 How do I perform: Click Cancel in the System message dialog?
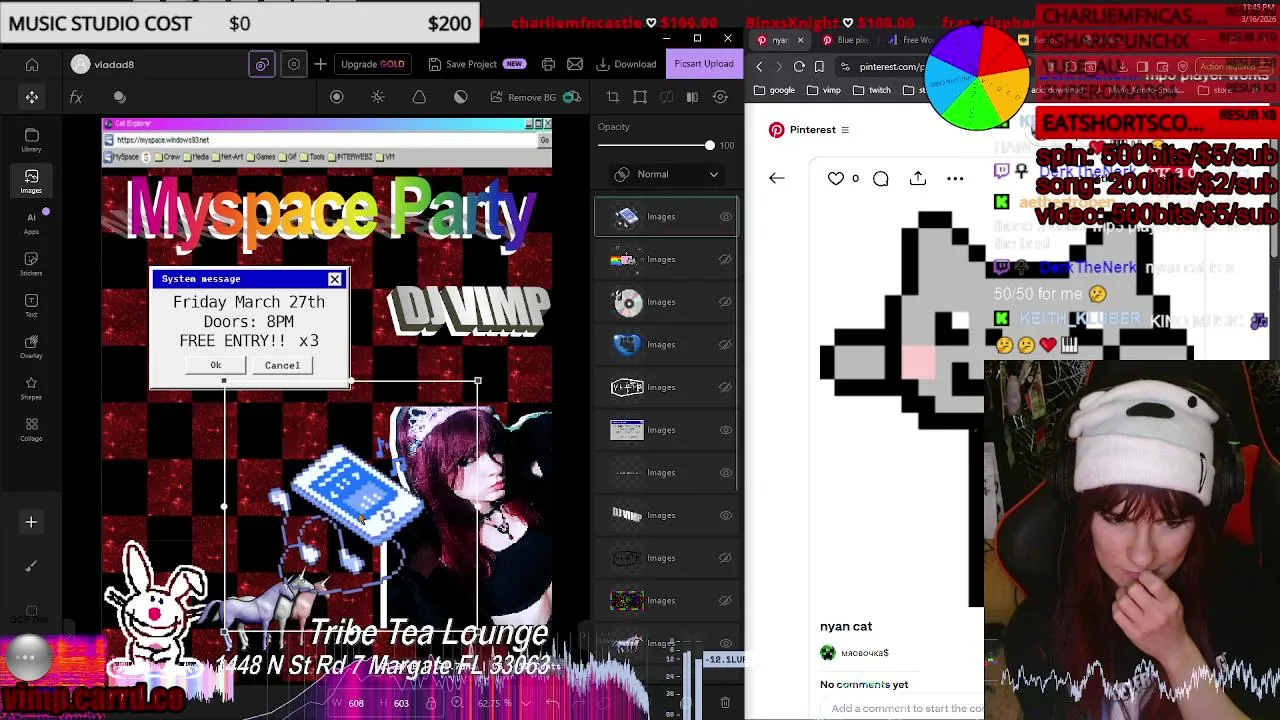[x=282, y=365]
